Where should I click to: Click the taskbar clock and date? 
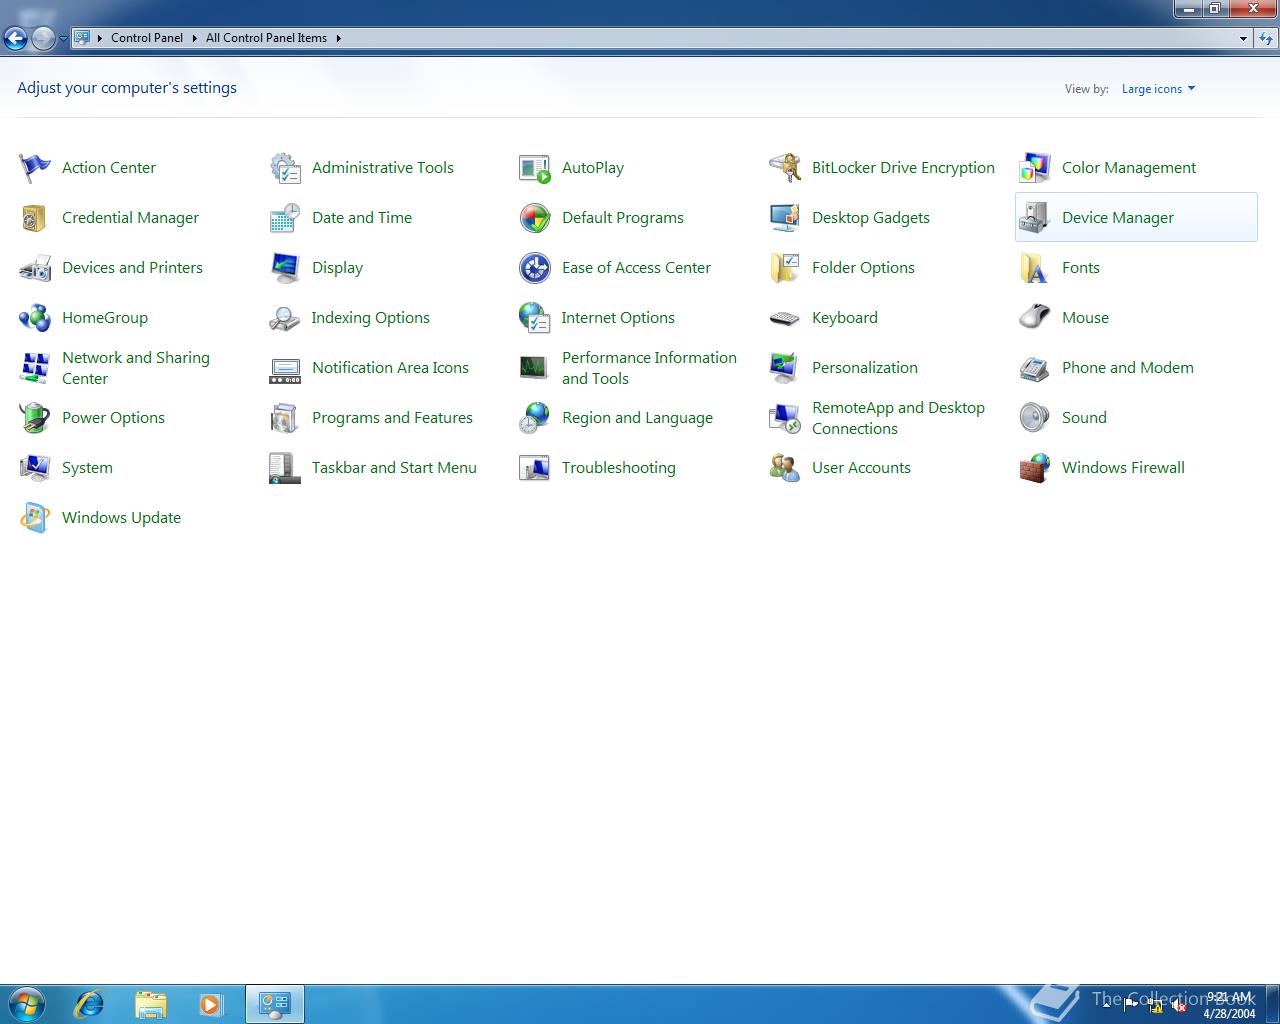pos(1229,1005)
